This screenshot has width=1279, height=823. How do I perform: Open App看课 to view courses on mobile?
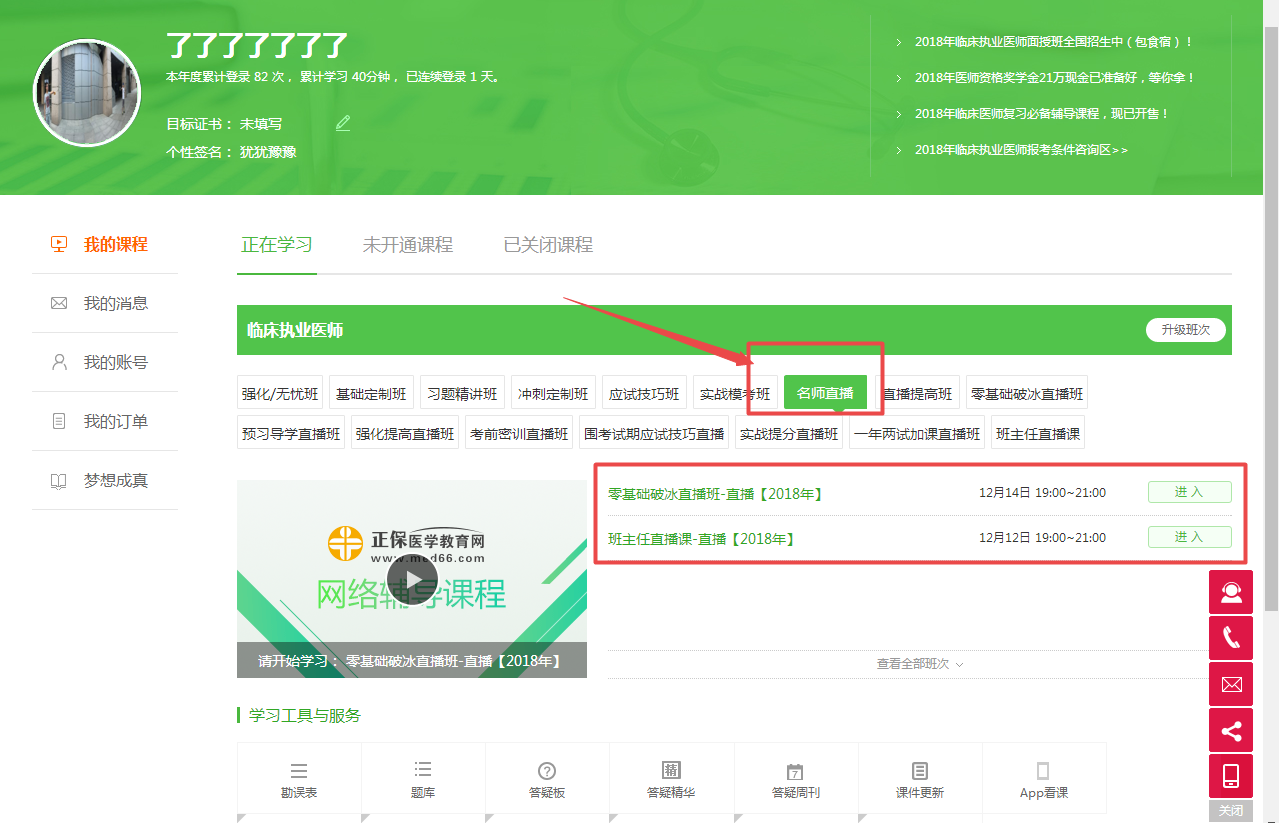coord(1043,780)
